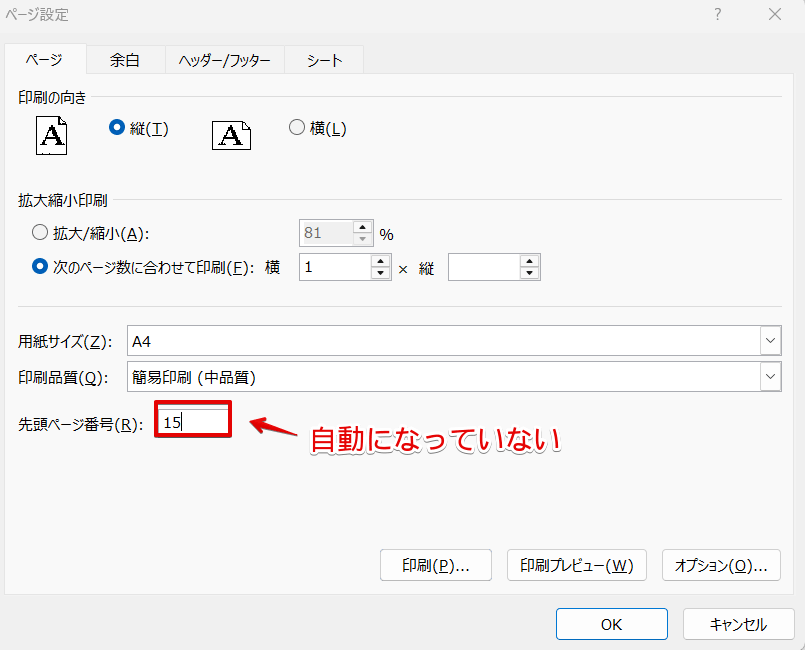805x650 pixels.
Task: Open the シート tab
Action: (324, 60)
